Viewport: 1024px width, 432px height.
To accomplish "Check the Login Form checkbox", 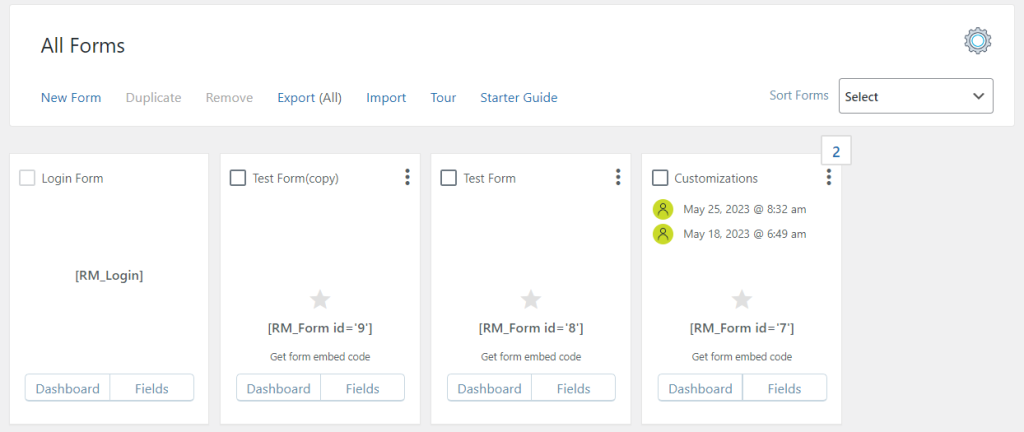I will 28,178.
